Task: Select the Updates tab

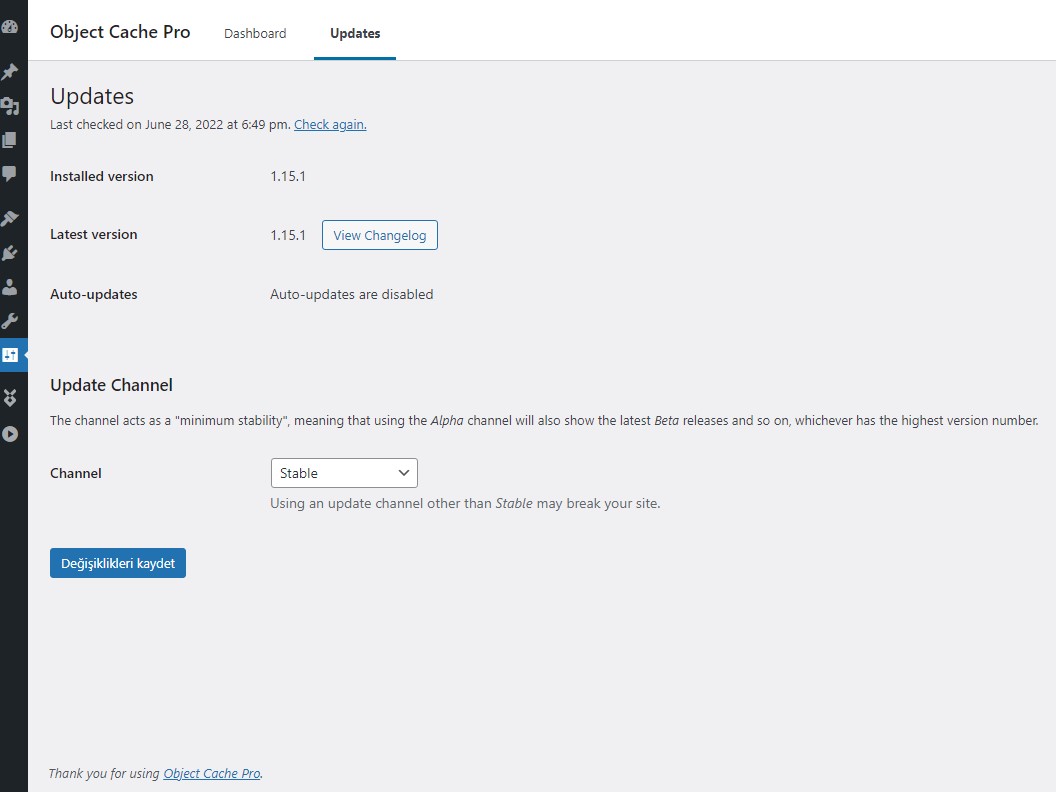Action: [355, 33]
